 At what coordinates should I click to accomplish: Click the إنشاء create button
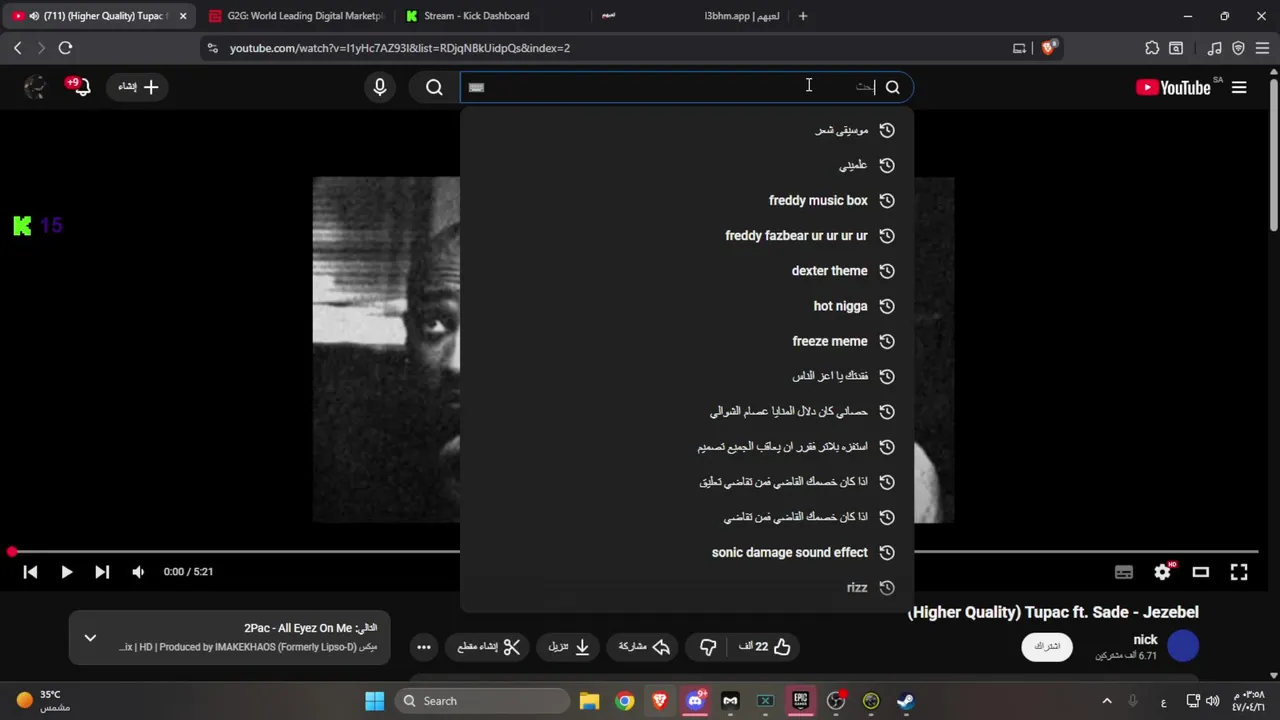(x=138, y=87)
